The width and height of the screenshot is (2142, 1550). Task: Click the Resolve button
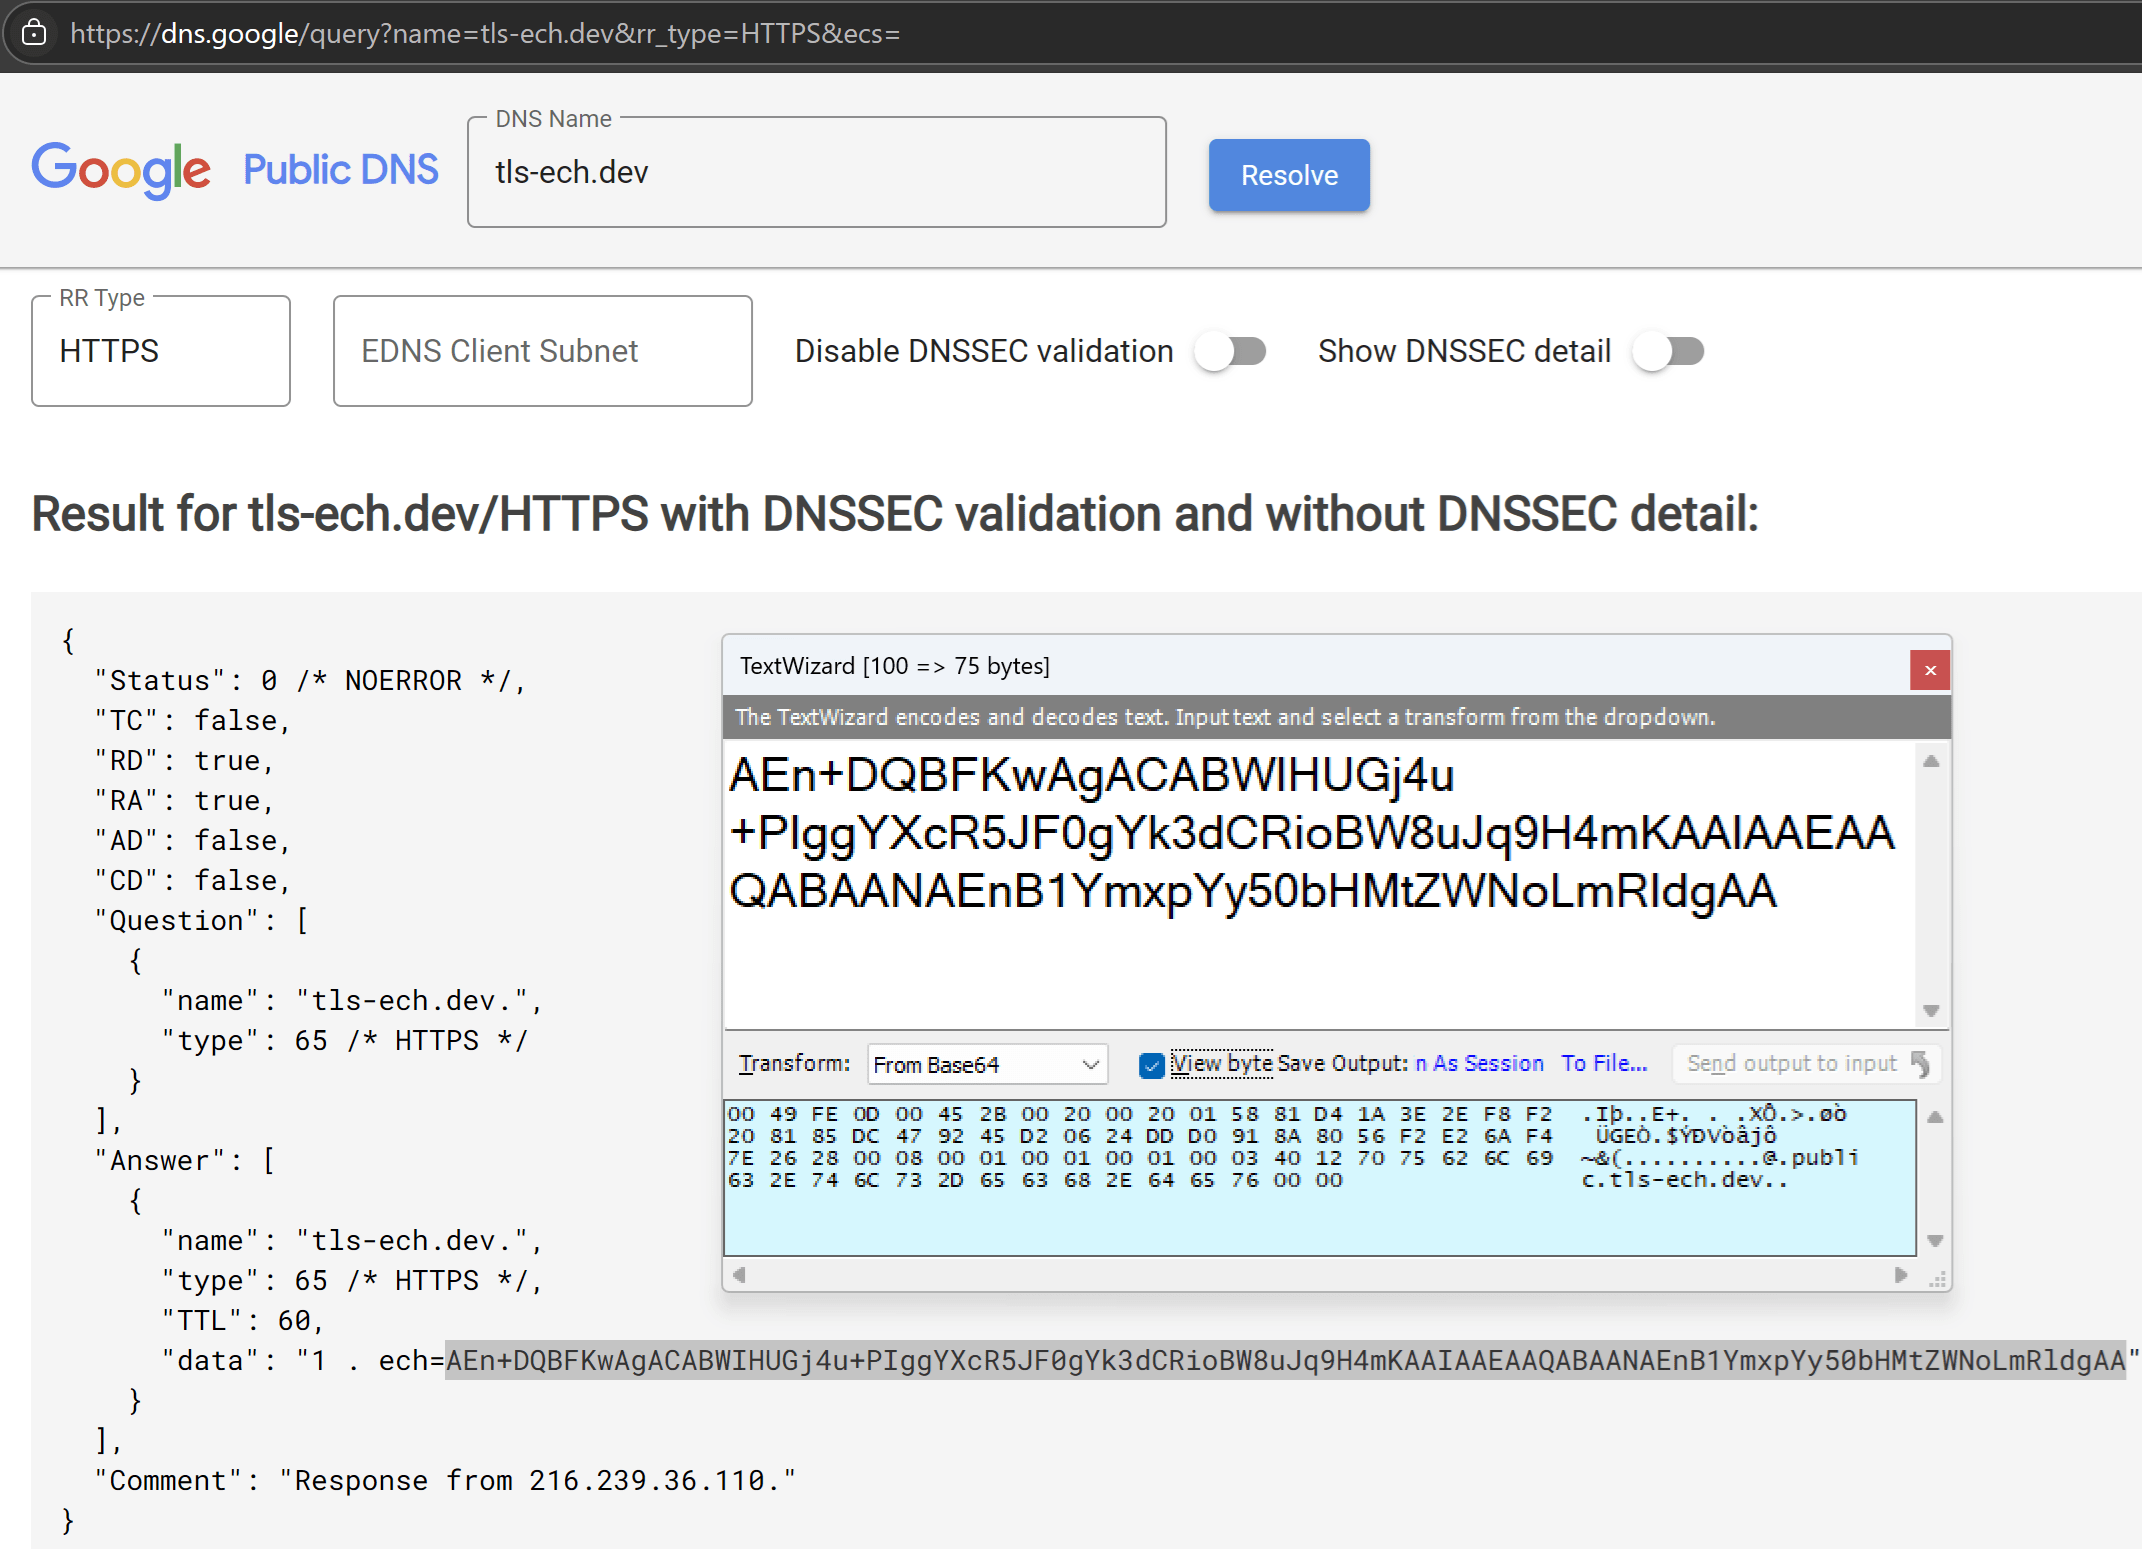[1289, 175]
